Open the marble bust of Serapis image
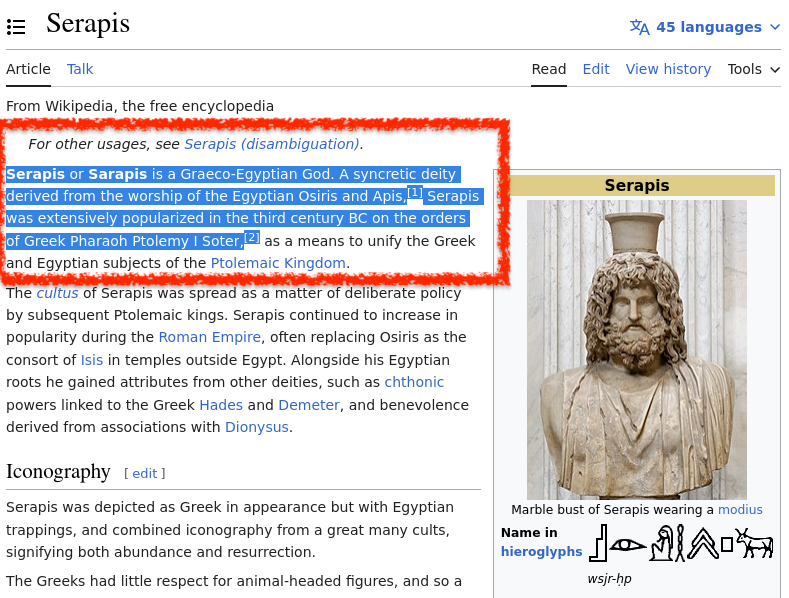This screenshot has height=598, width=789. point(636,349)
